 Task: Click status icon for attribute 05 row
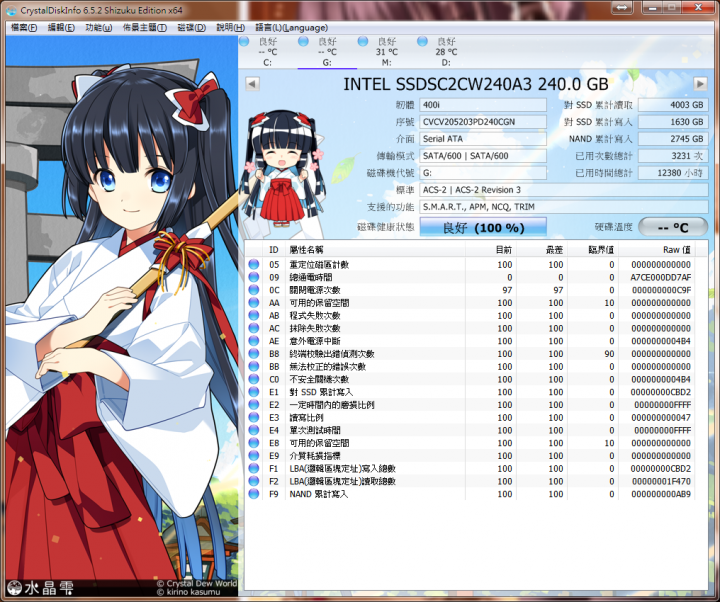coord(253,264)
